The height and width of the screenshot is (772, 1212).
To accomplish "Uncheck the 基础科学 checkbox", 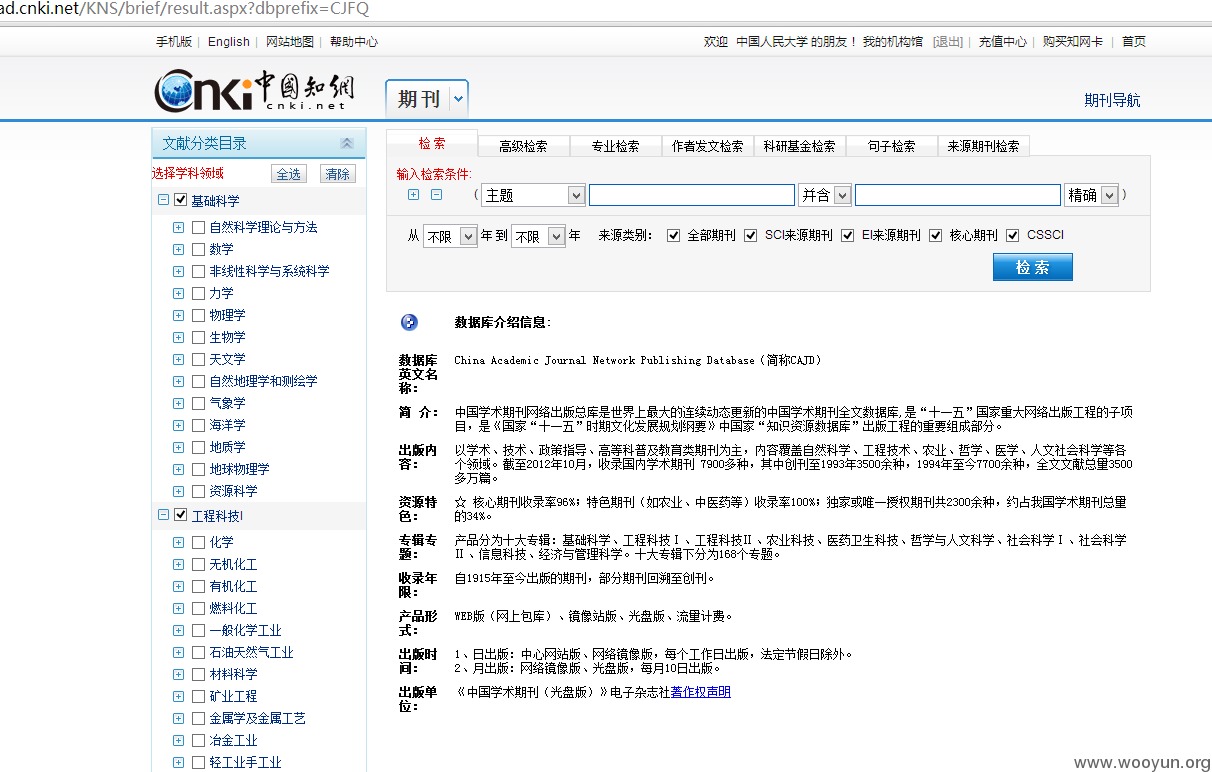I will 181,200.
